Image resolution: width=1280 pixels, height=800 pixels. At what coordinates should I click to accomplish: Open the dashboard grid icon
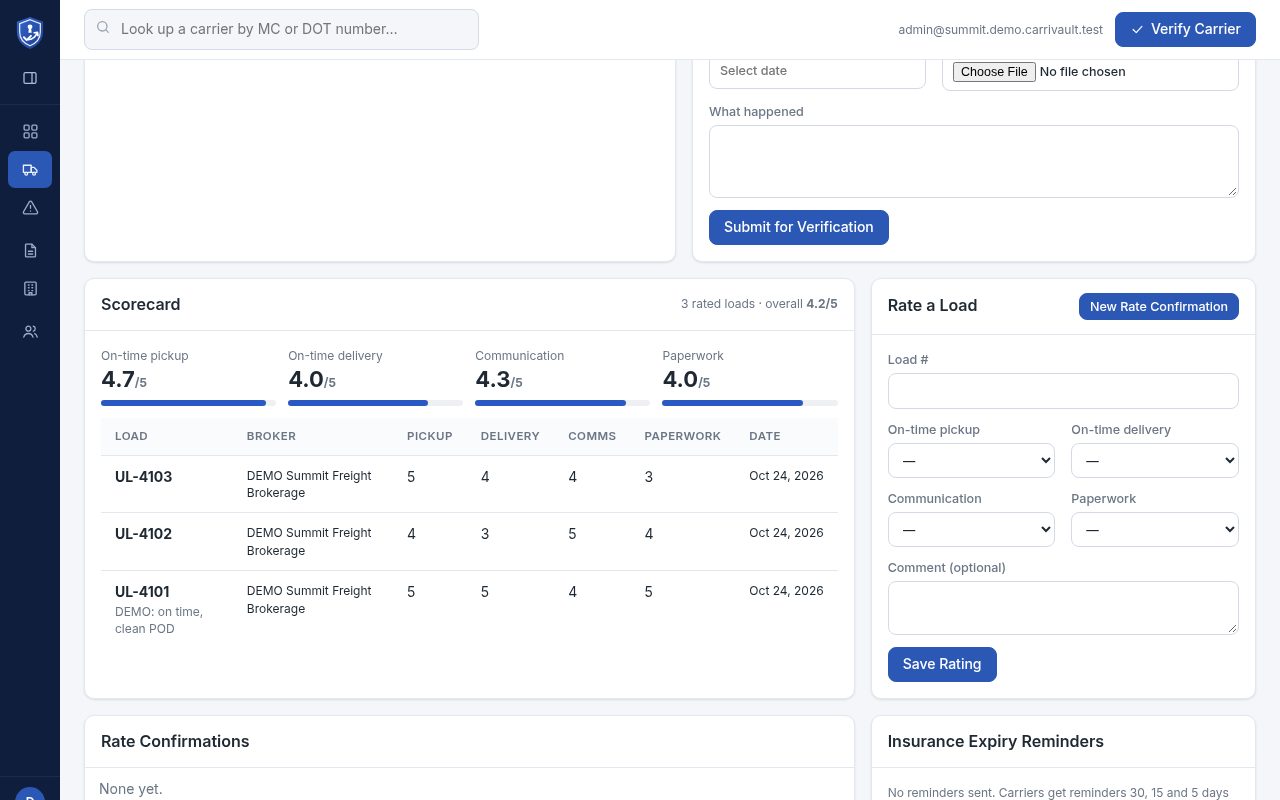pos(30,132)
